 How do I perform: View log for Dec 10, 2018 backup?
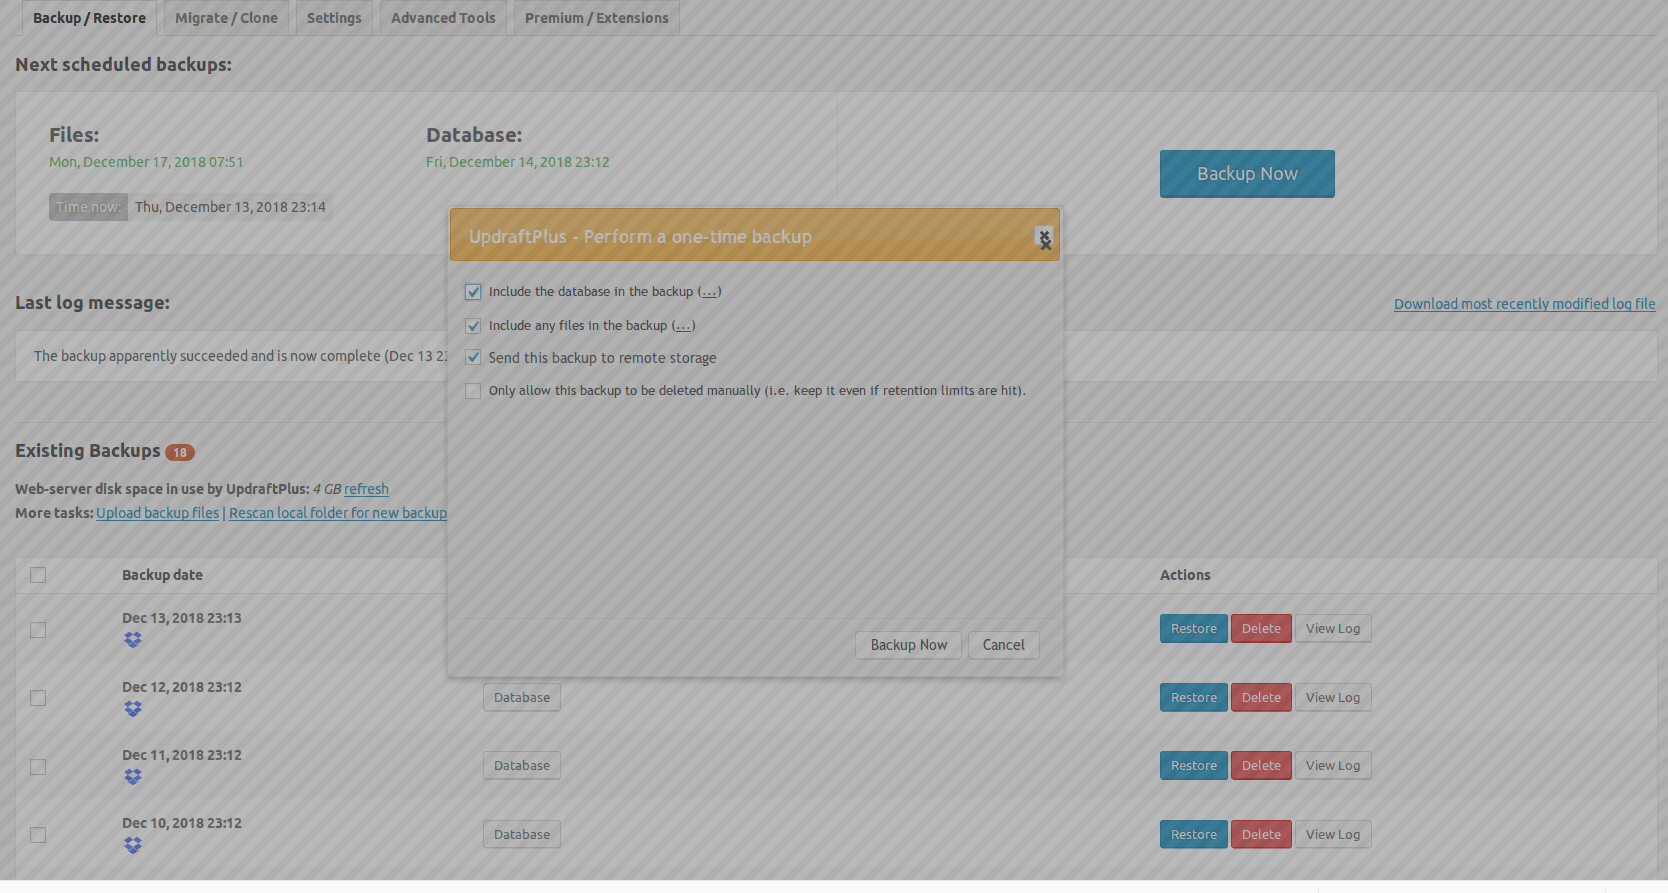pyautogui.click(x=1333, y=835)
